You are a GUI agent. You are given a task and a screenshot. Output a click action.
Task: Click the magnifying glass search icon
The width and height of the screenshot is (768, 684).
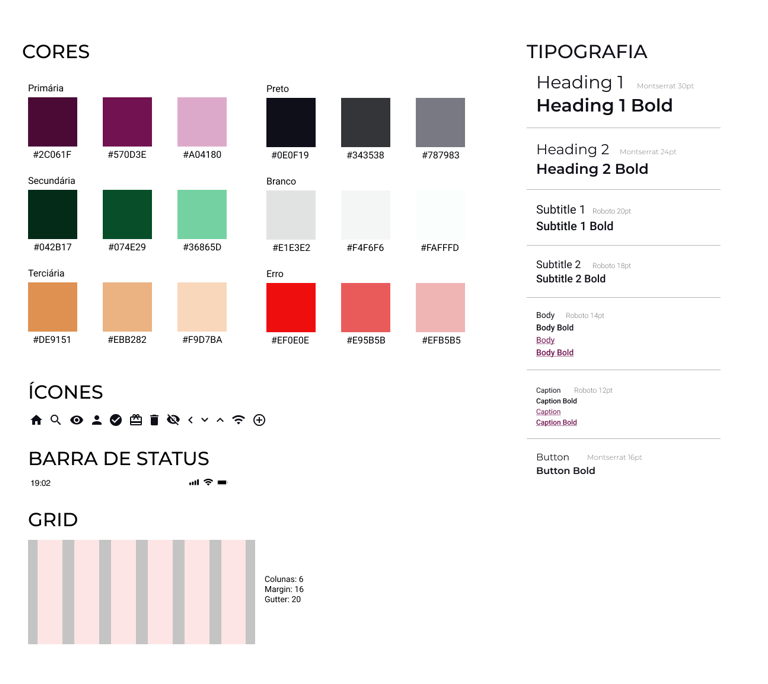56,420
